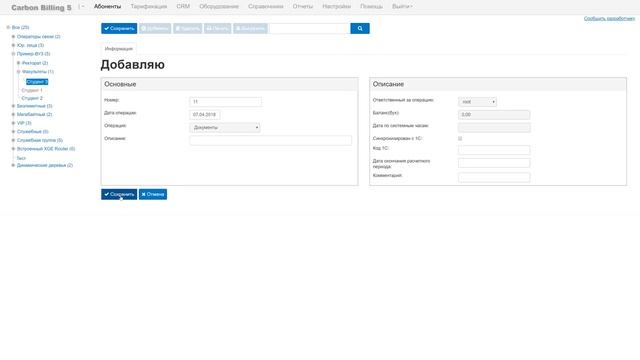Viewport: 640px width, 360px height.
Task: Open the Настройки menu
Action: click(x=336, y=7)
